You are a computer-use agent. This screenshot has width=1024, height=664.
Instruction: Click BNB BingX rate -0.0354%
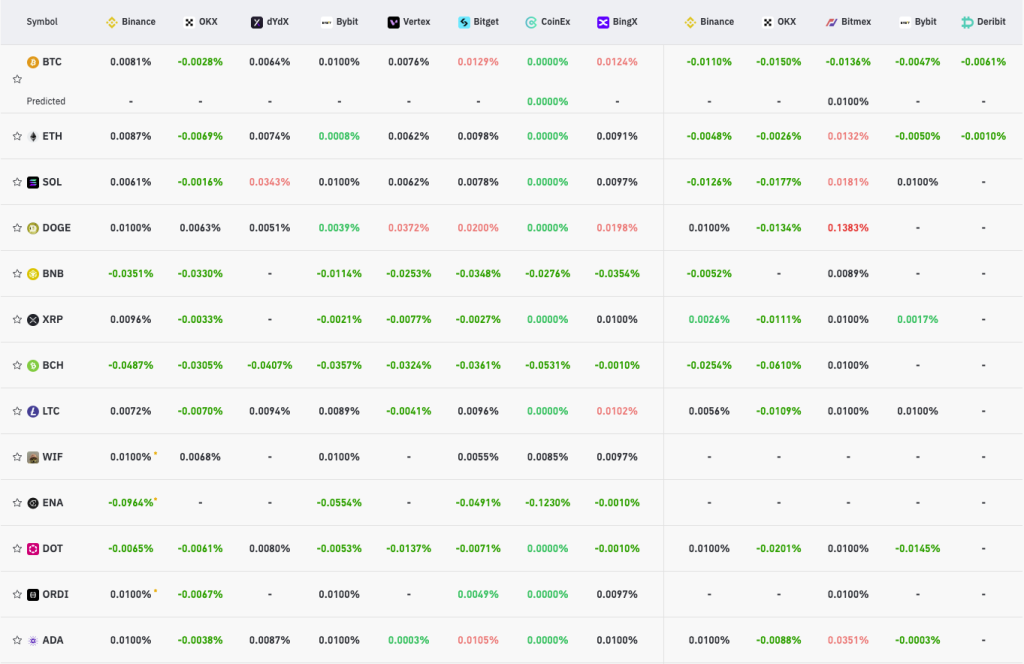click(x=617, y=274)
